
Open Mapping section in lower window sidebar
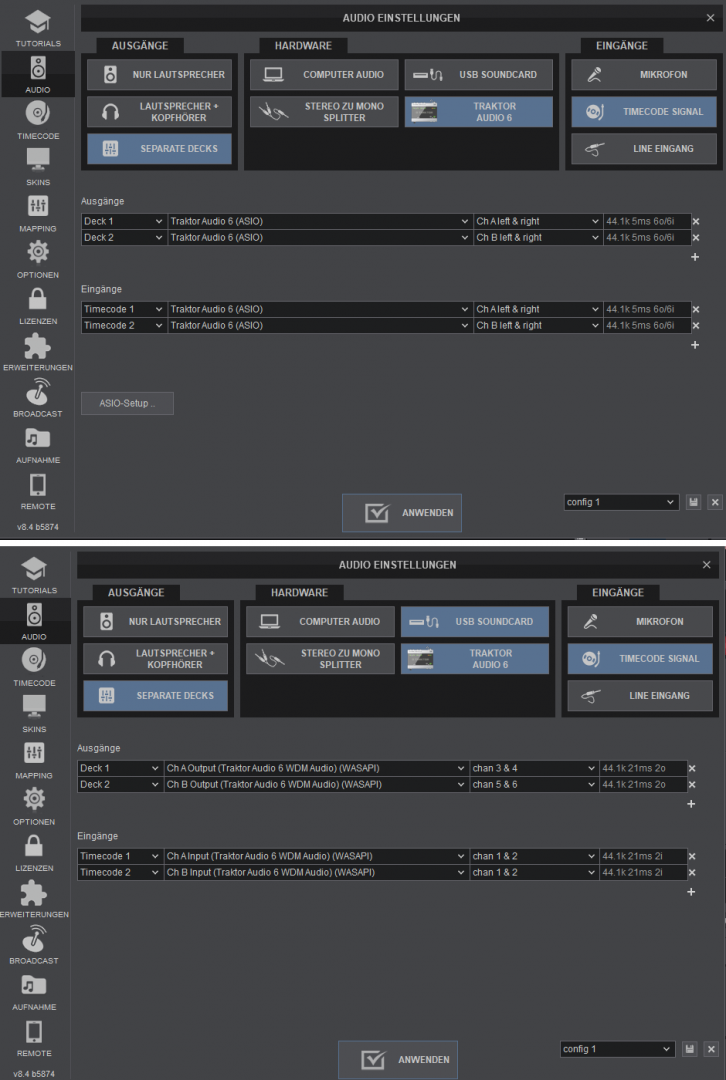34,760
